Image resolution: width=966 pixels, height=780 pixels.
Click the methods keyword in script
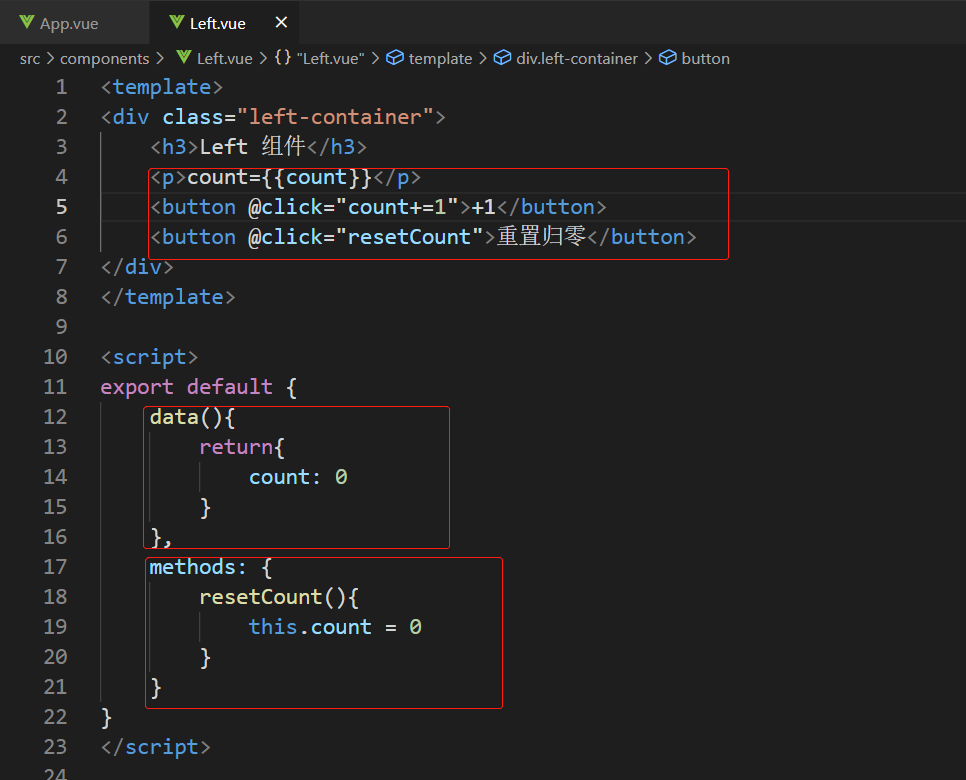click(x=197, y=567)
